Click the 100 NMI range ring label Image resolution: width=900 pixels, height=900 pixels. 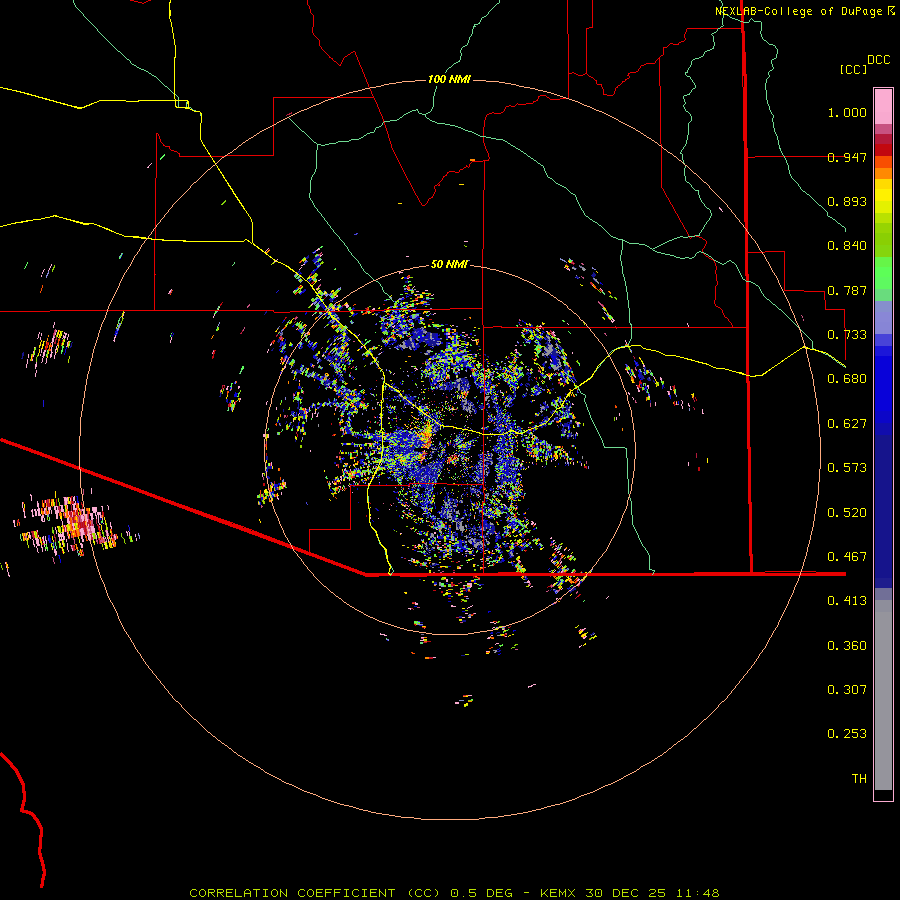[x=449, y=79]
